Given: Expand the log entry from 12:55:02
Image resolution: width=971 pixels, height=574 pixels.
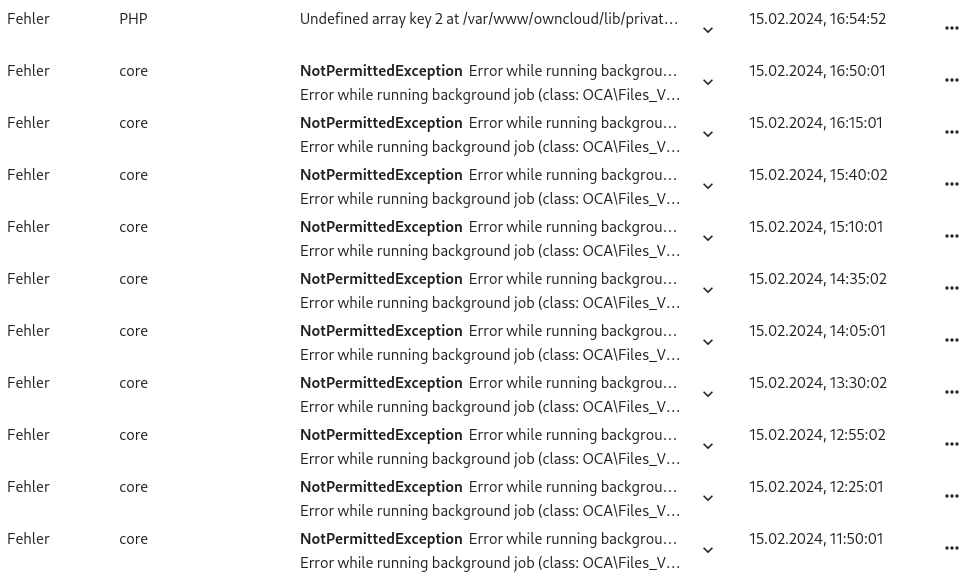Looking at the screenshot, I should (x=708, y=446).
